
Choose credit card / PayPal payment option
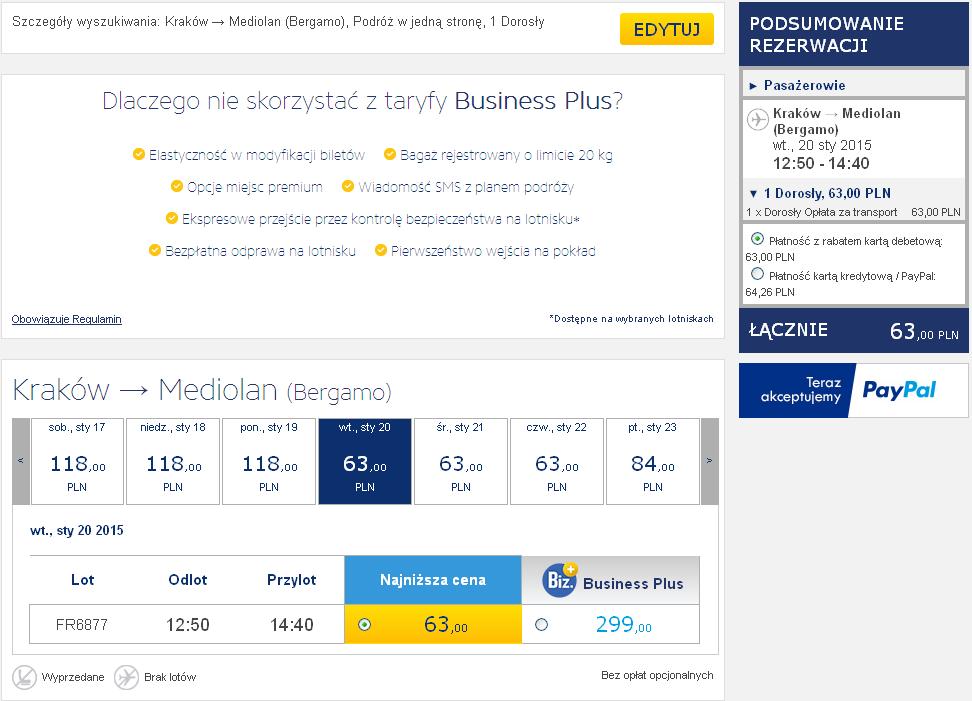click(757, 274)
